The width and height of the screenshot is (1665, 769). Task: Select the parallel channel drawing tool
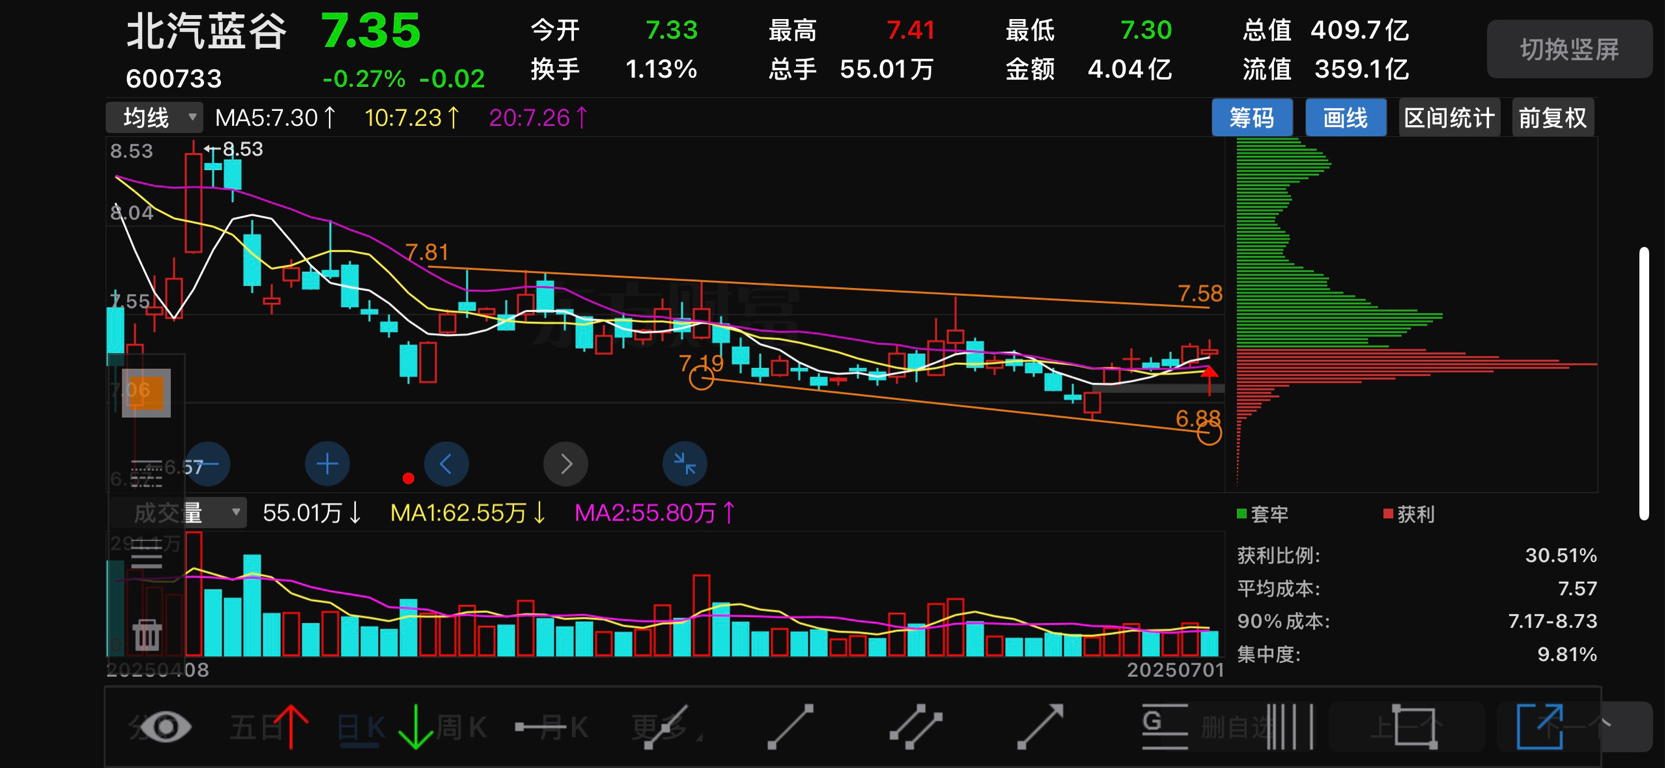click(916, 727)
